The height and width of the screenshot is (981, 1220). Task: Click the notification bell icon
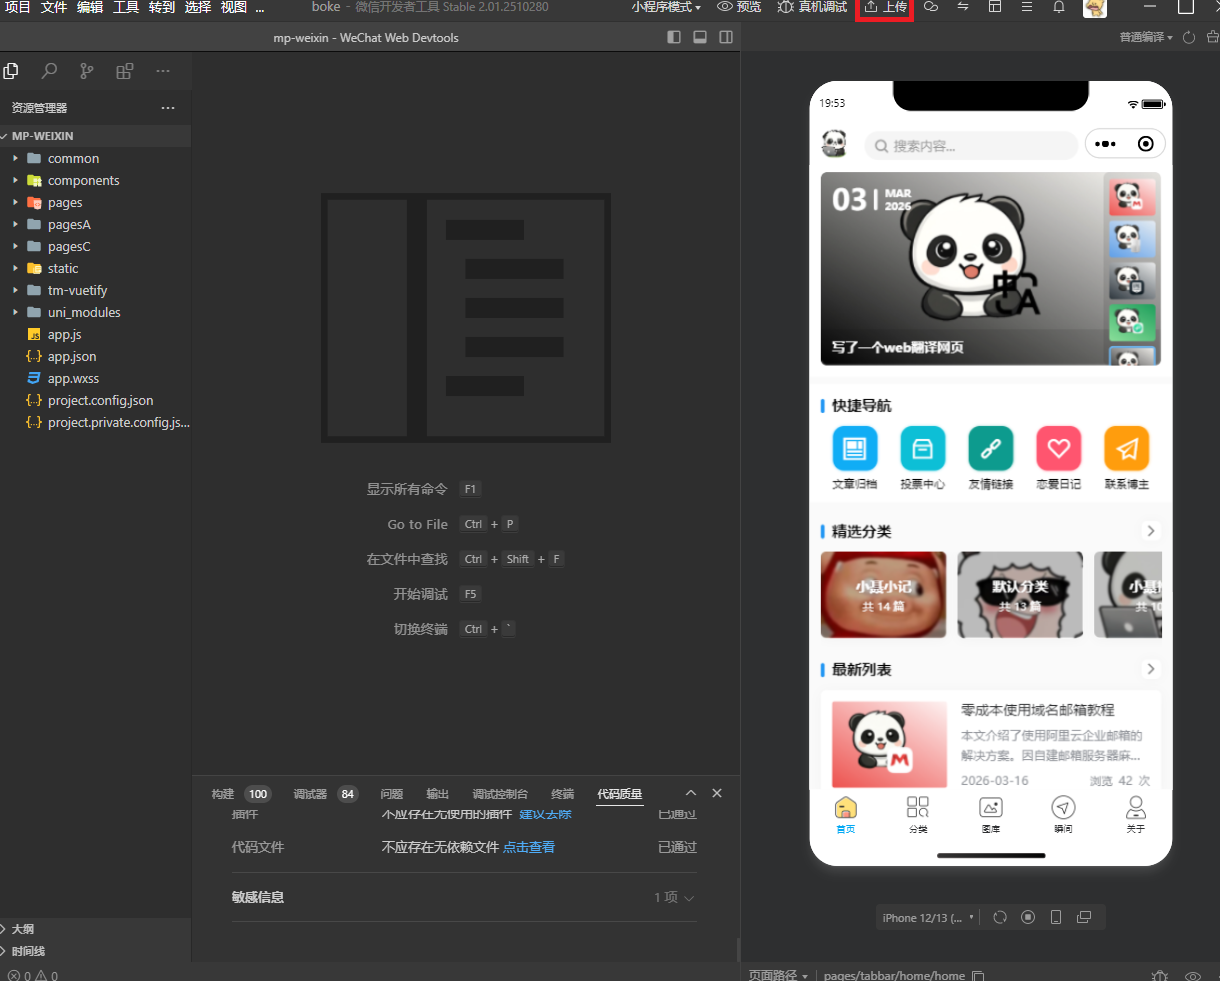(x=1059, y=7)
